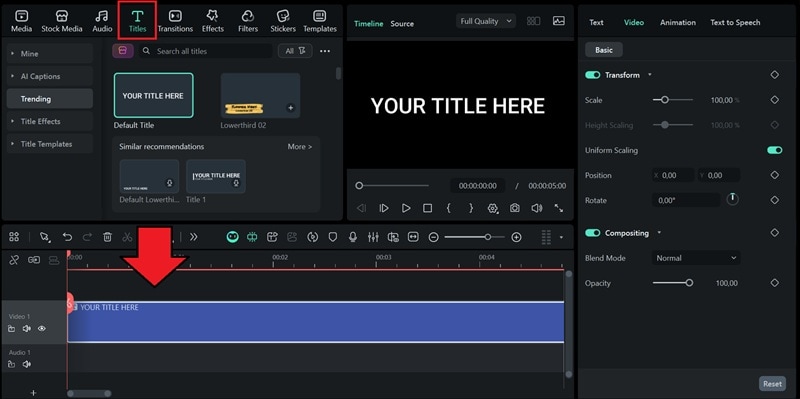Click the shield marker icon
Image resolution: width=800 pixels, height=399 pixels.
coord(333,237)
